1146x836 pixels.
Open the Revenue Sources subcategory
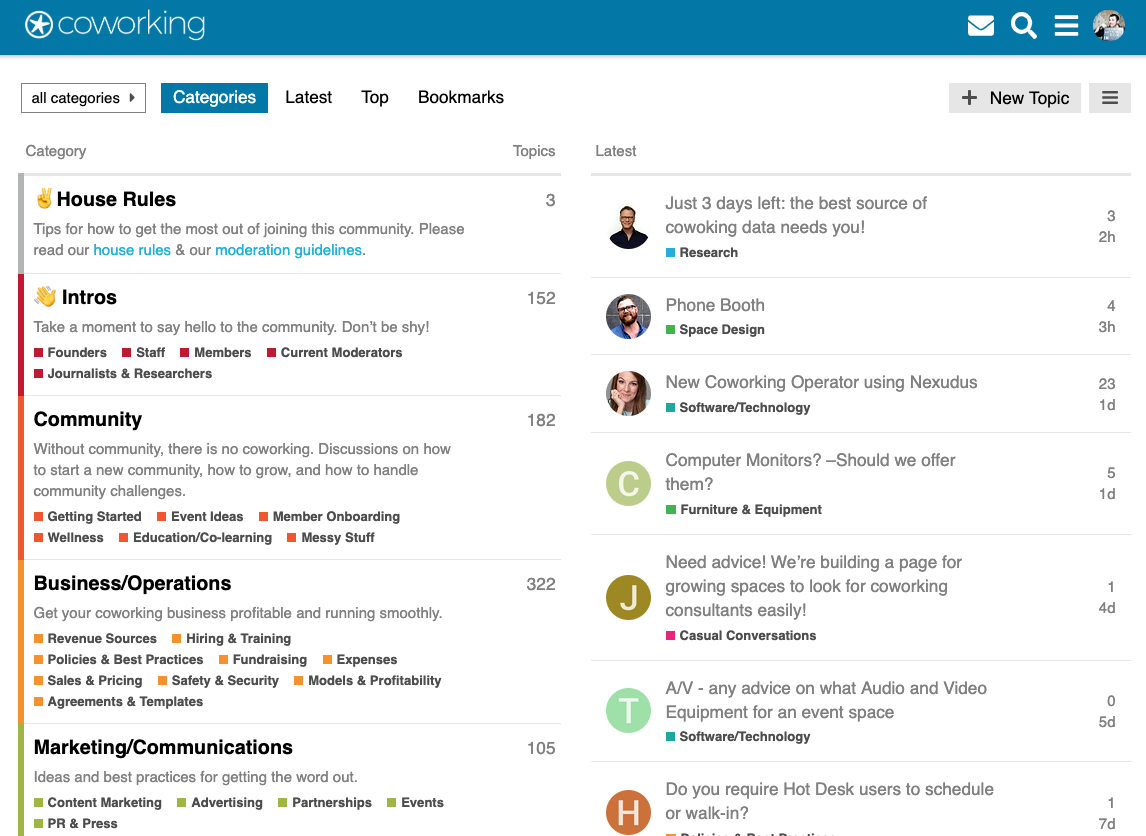pyautogui.click(x=96, y=639)
